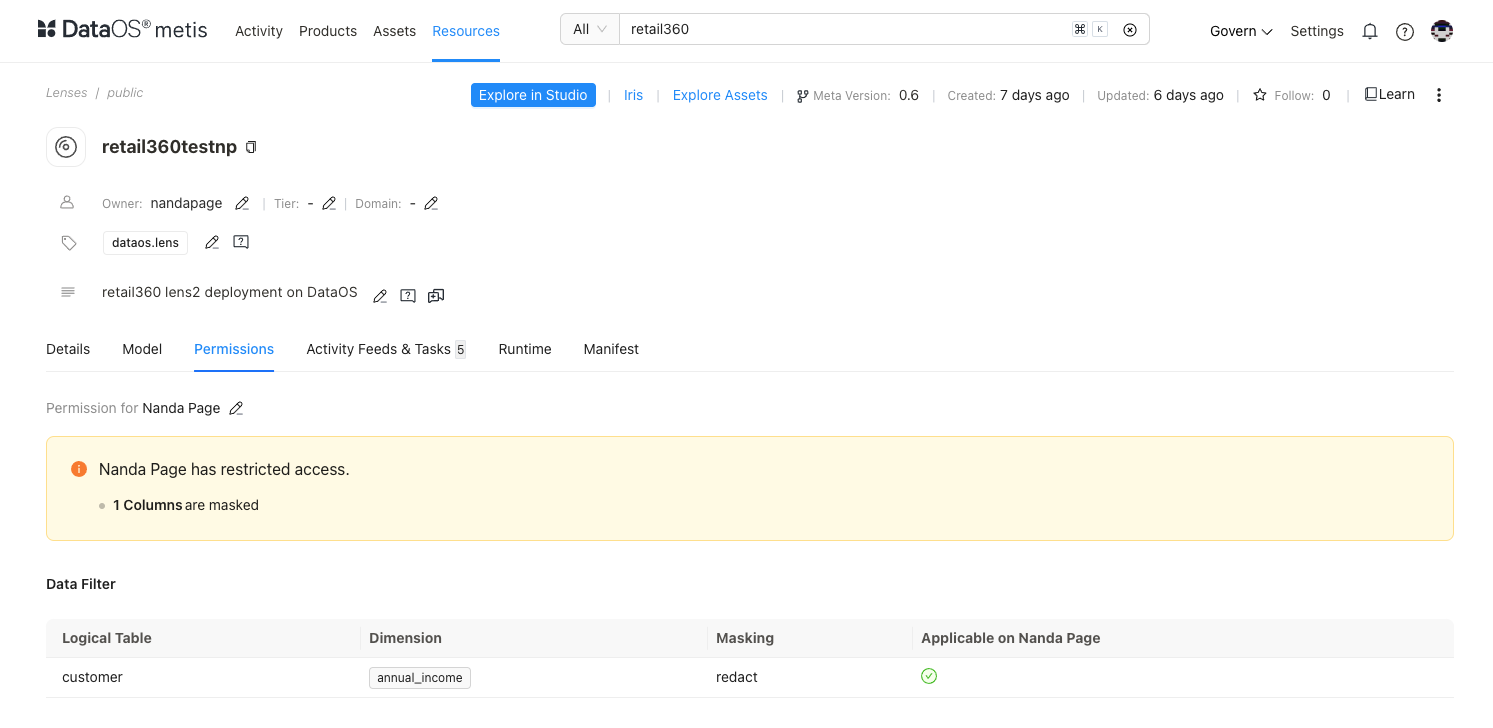Click the green applicable checkmark for customer

tap(929, 676)
